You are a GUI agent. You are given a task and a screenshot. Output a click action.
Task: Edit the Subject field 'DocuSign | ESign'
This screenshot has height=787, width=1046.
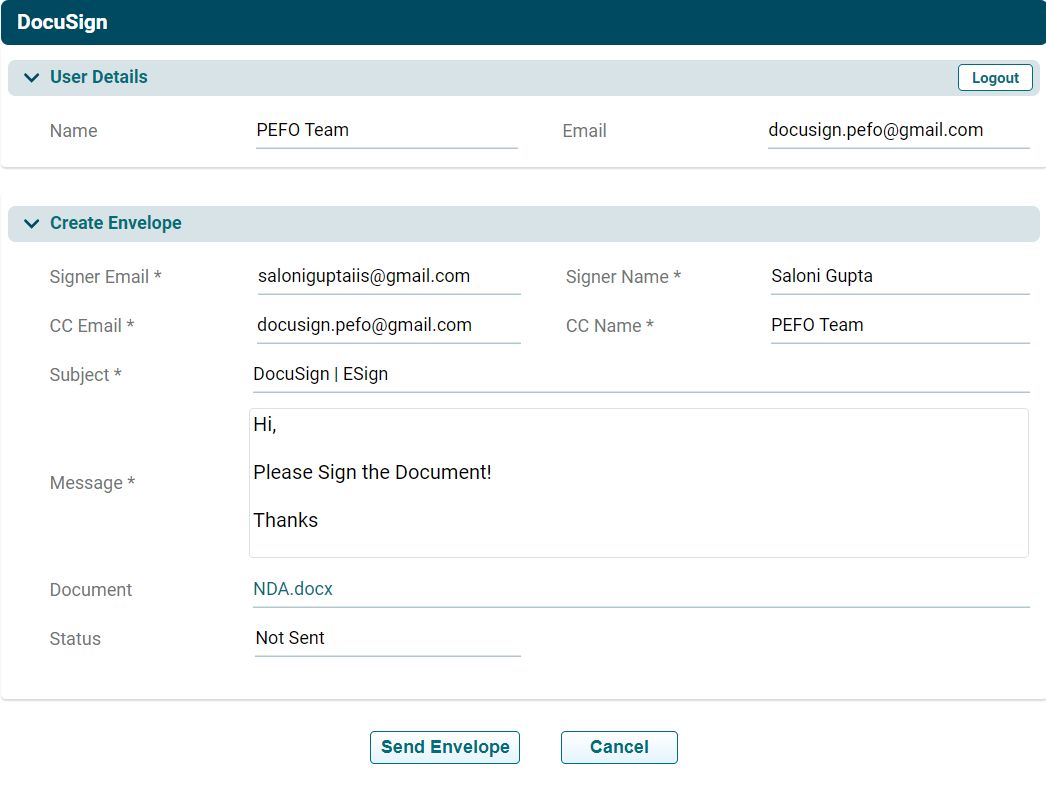pyautogui.click(x=640, y=375)
